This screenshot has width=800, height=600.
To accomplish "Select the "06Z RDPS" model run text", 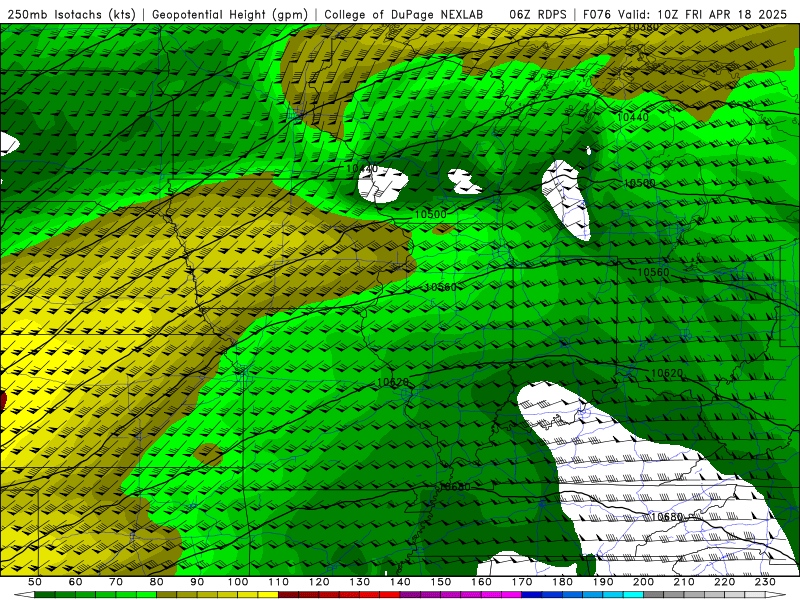I will coord(538,14).
